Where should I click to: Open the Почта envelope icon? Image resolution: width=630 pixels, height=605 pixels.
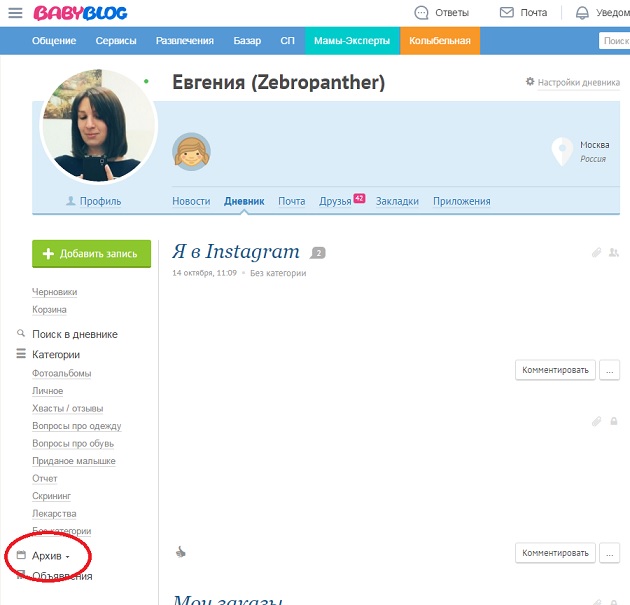(x=507, y=13)
